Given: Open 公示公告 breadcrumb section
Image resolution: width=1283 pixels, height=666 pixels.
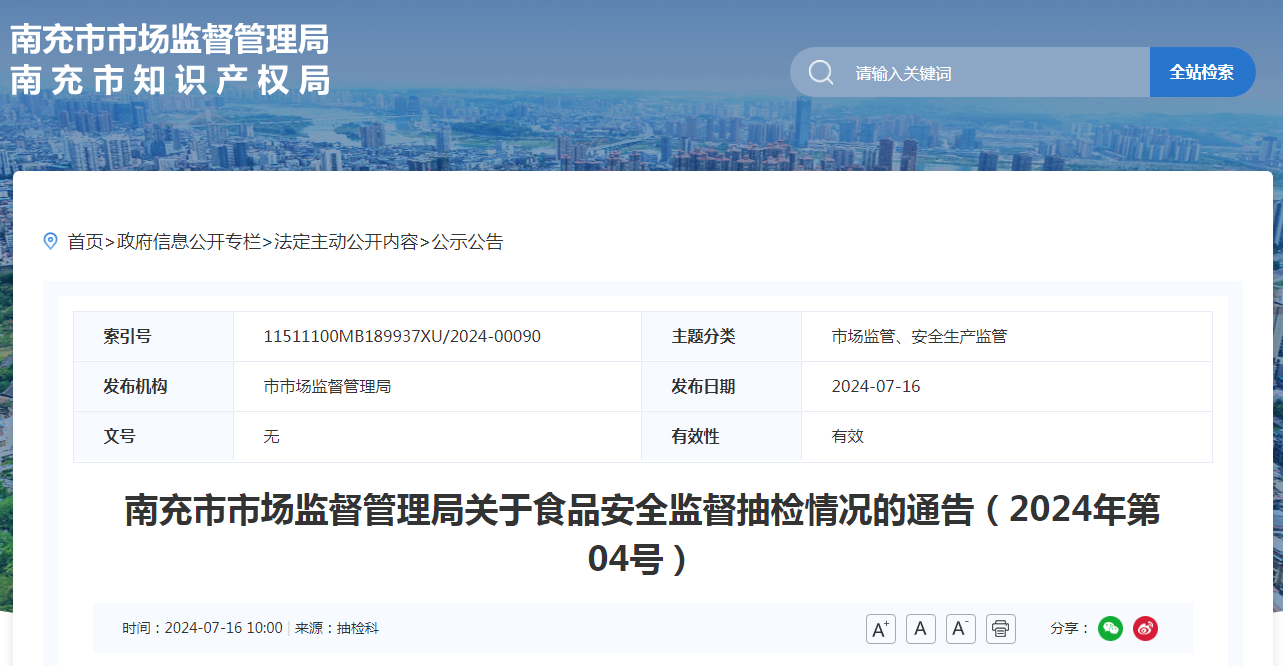Looking at the screenshot, I should (x=467, y=242).
